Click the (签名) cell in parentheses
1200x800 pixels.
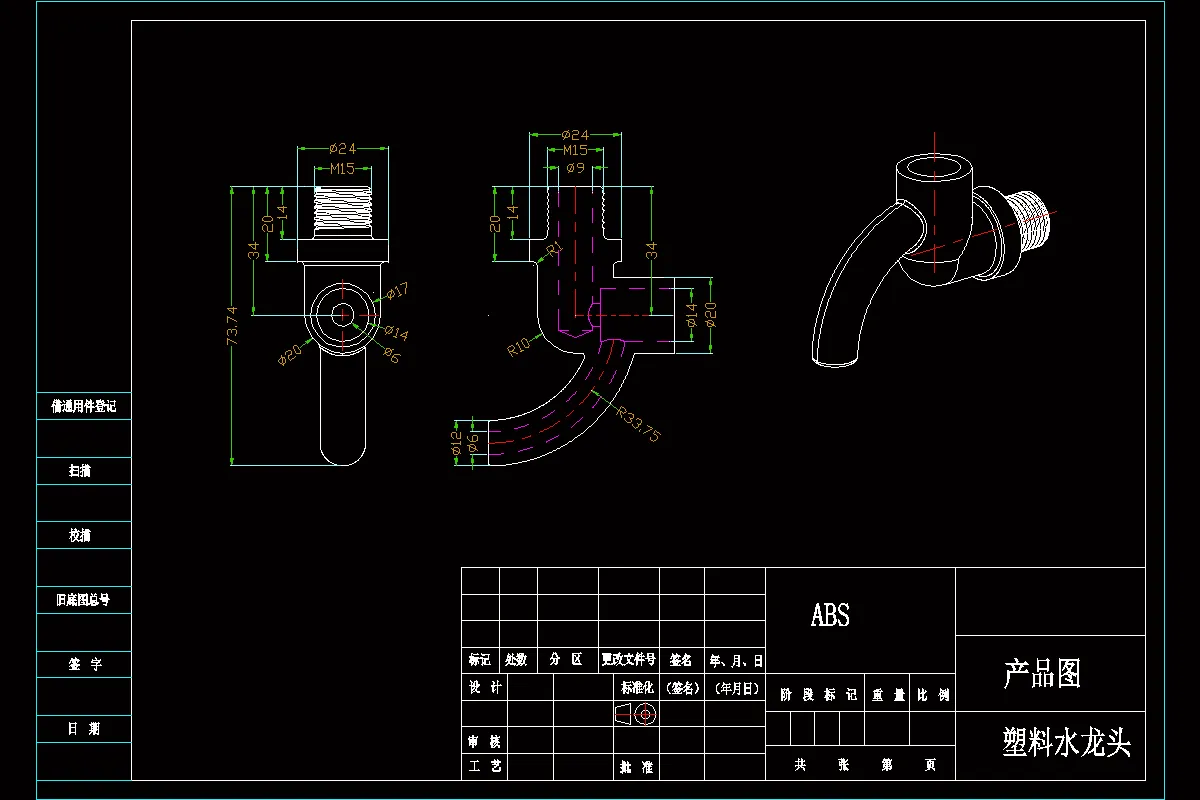point(681,688)
